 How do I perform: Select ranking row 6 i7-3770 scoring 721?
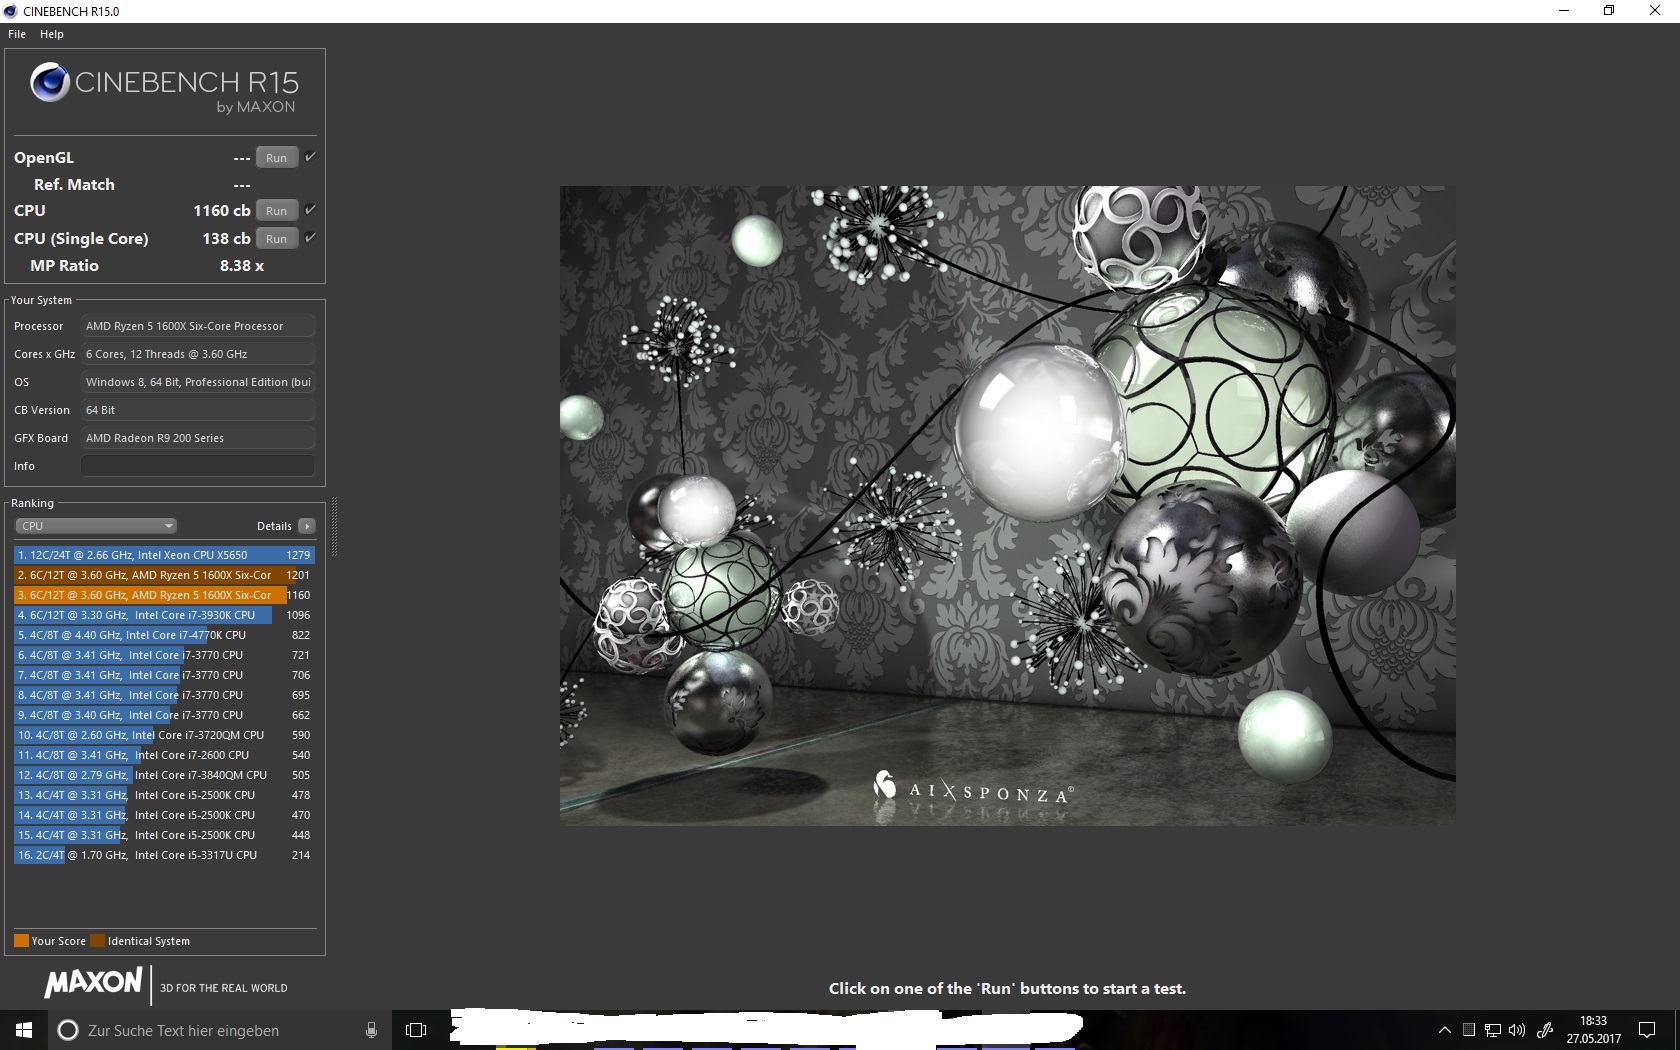164,655
